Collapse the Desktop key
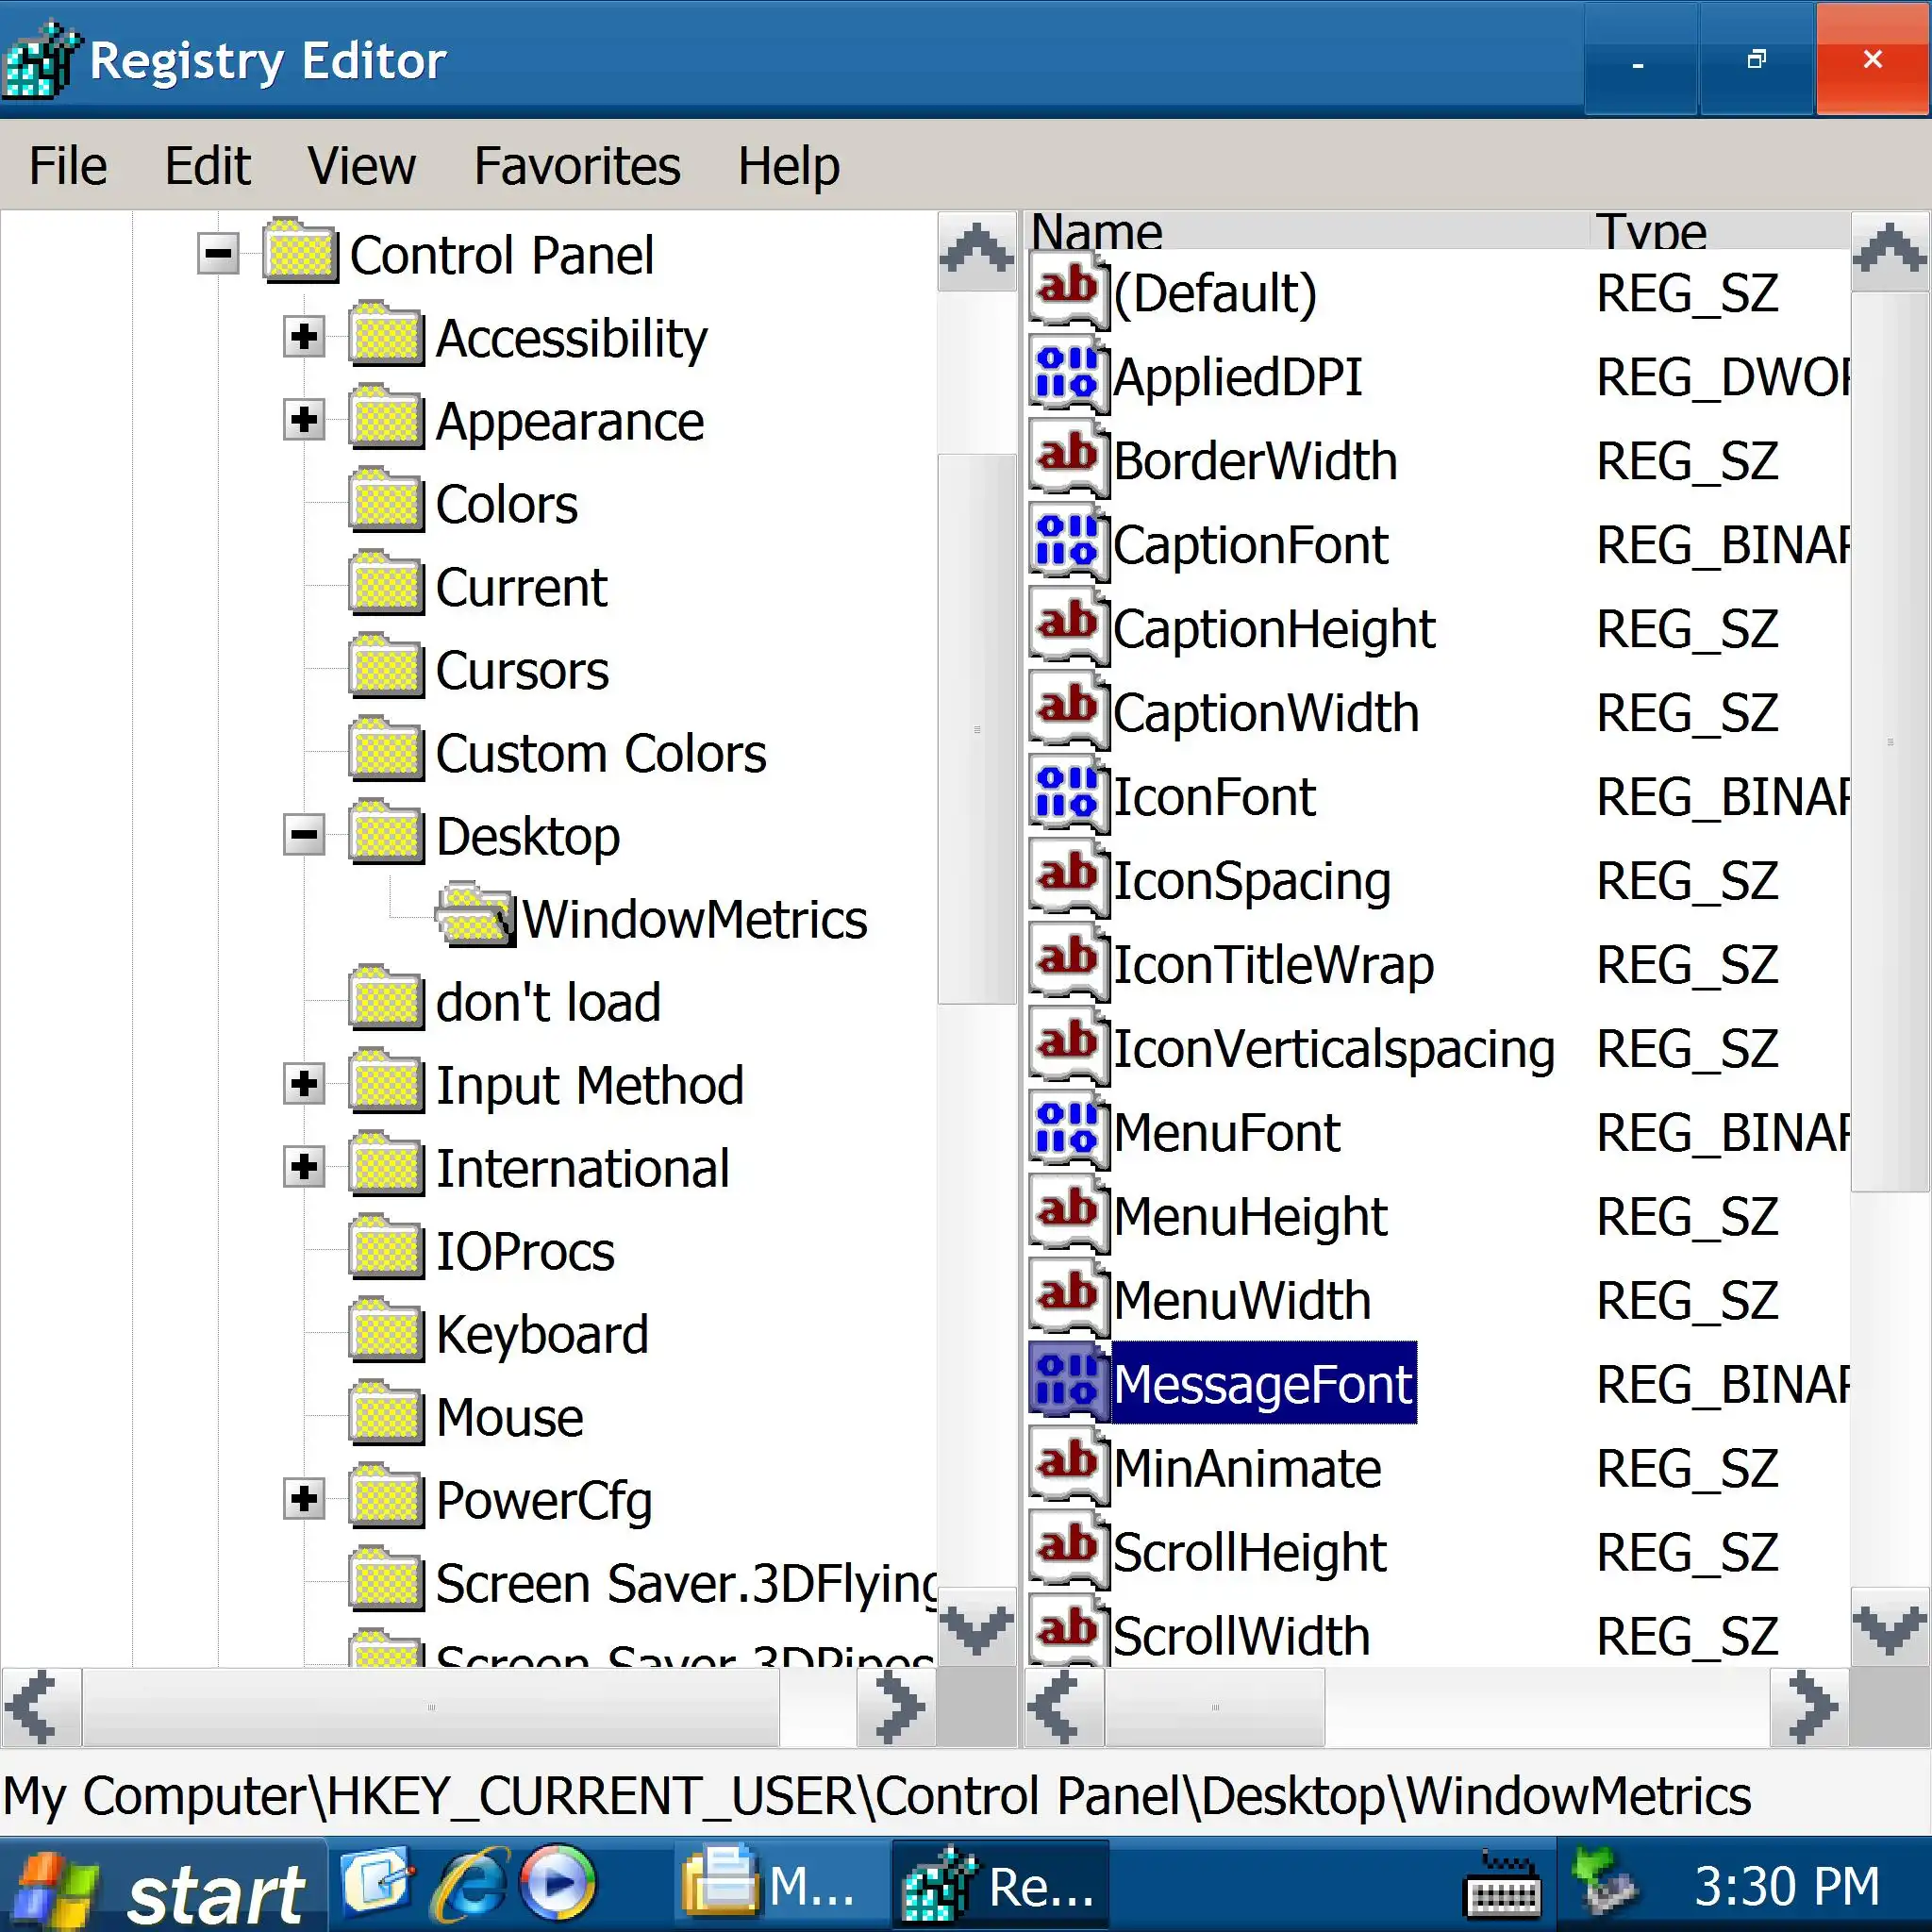1932x1932 pixels. click(304, 835)
